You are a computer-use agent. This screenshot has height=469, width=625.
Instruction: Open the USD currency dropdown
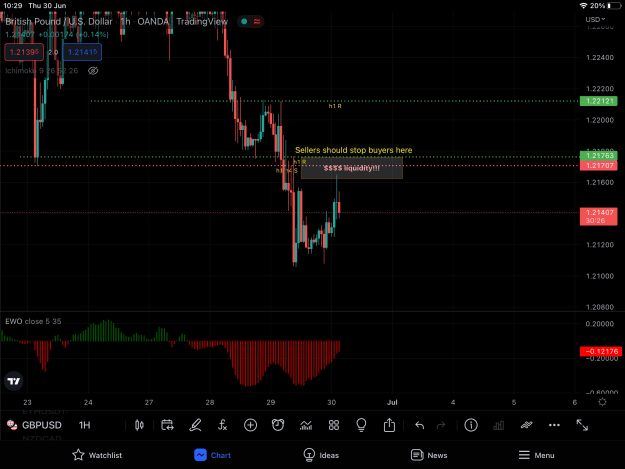[x=595, y=20]
